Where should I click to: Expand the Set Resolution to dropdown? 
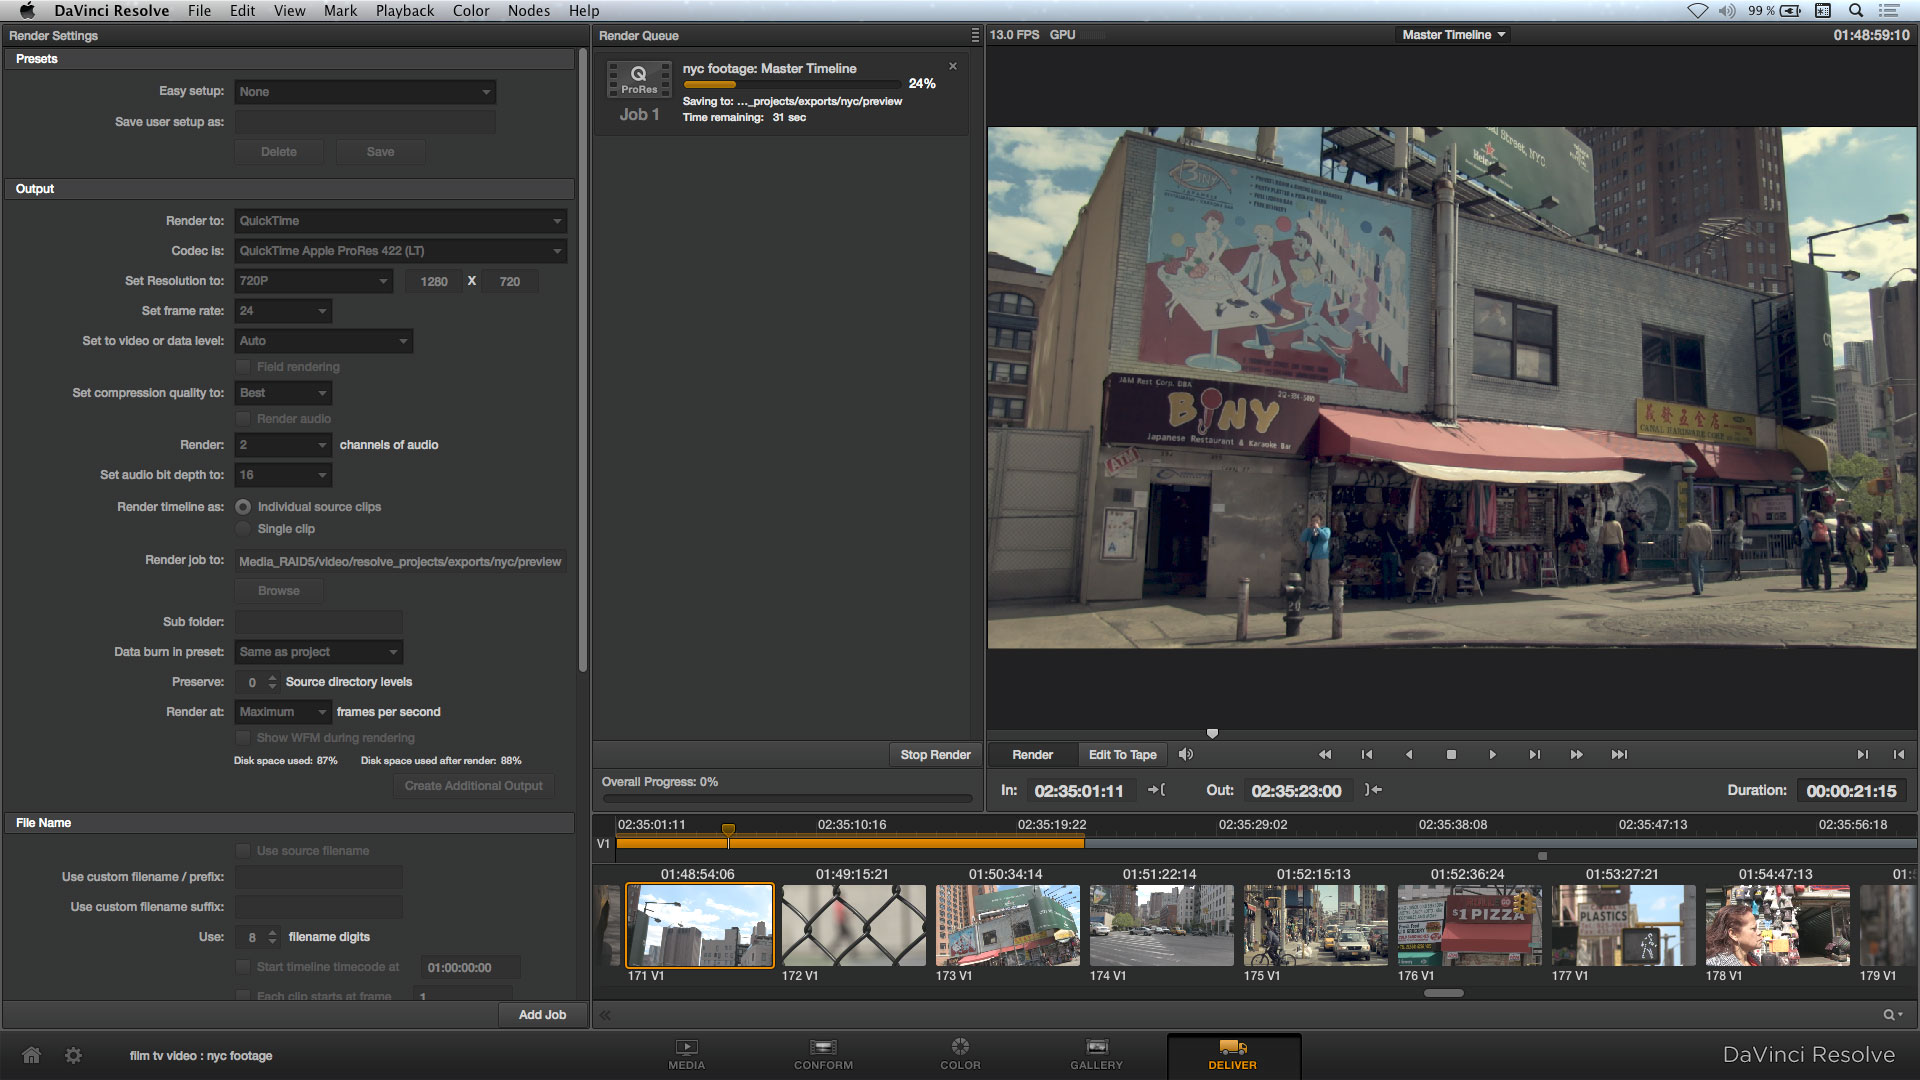coord(313,281)
